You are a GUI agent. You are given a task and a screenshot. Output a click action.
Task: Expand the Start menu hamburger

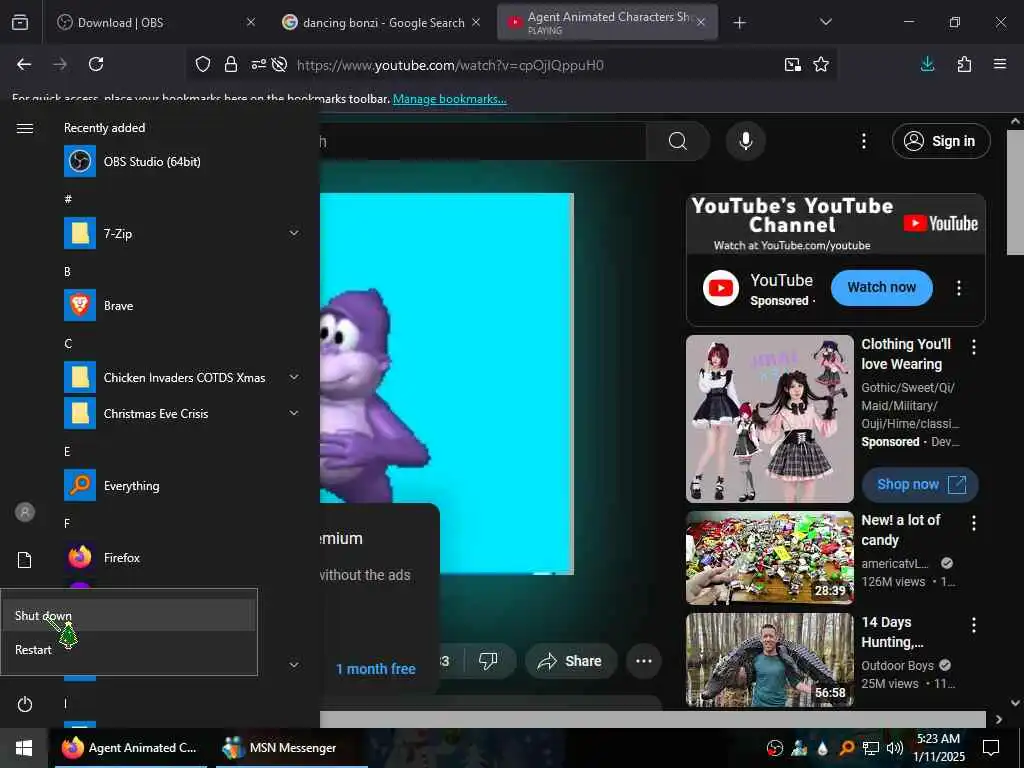(25, 128)
